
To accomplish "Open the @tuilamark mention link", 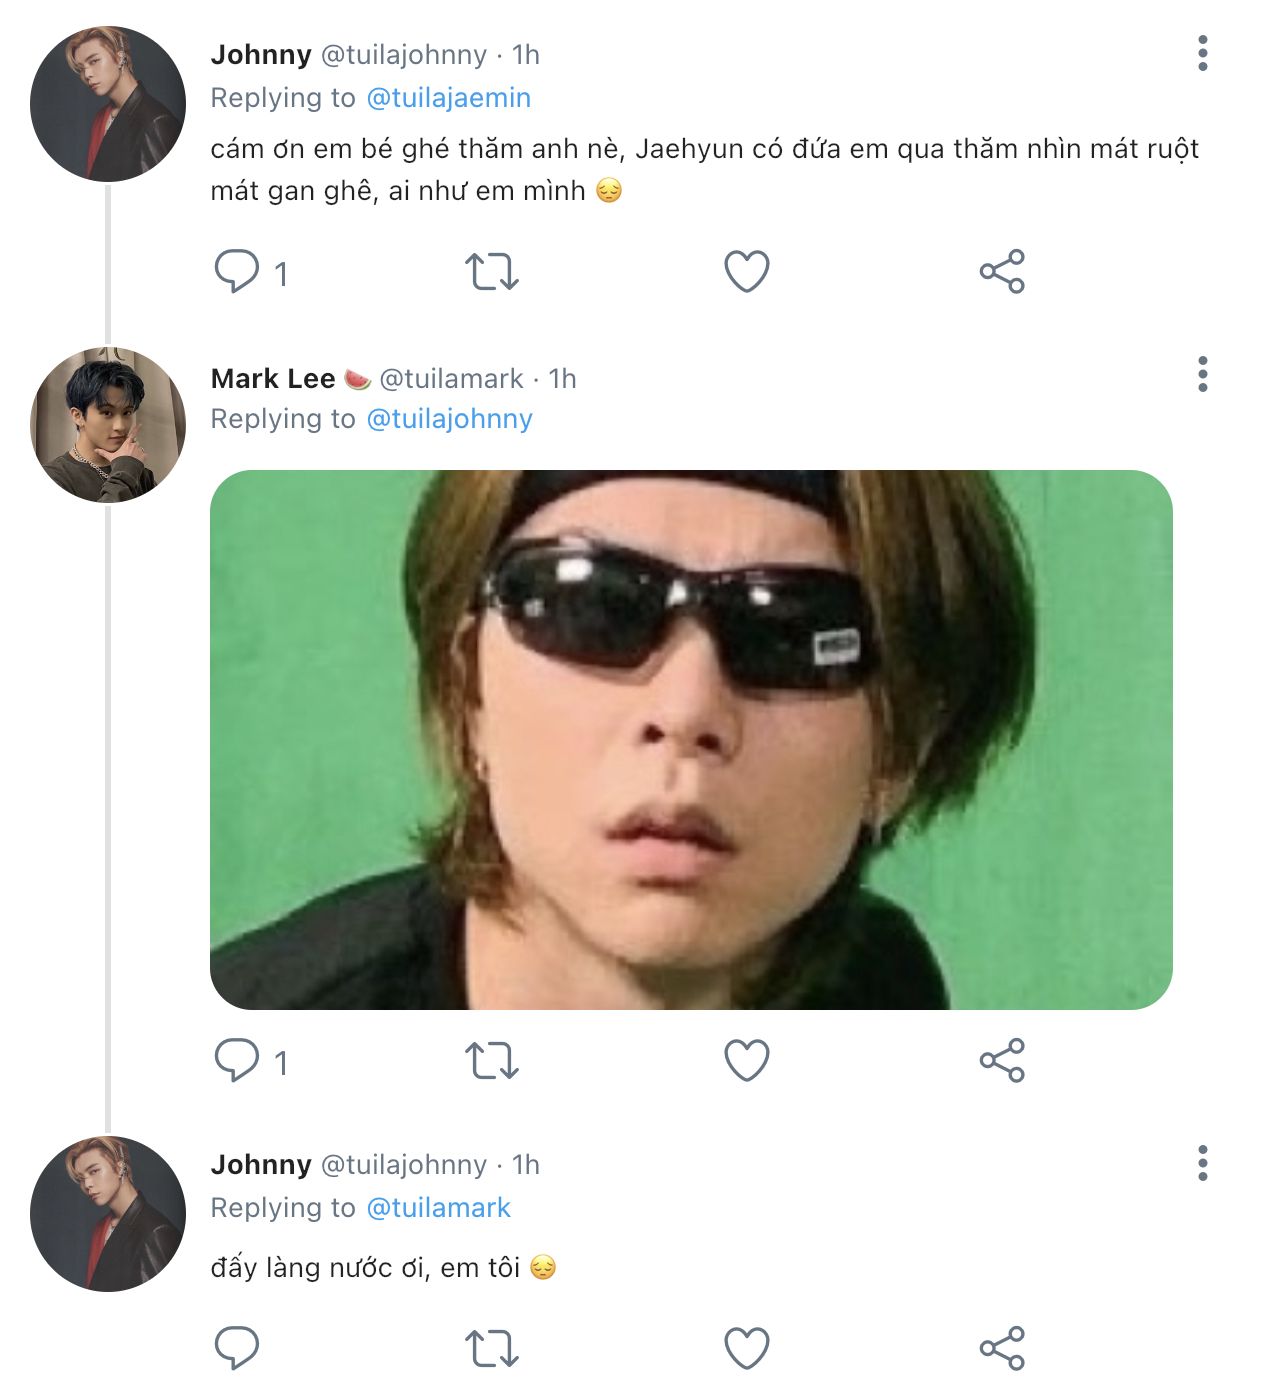I will tap(438, 1208).
